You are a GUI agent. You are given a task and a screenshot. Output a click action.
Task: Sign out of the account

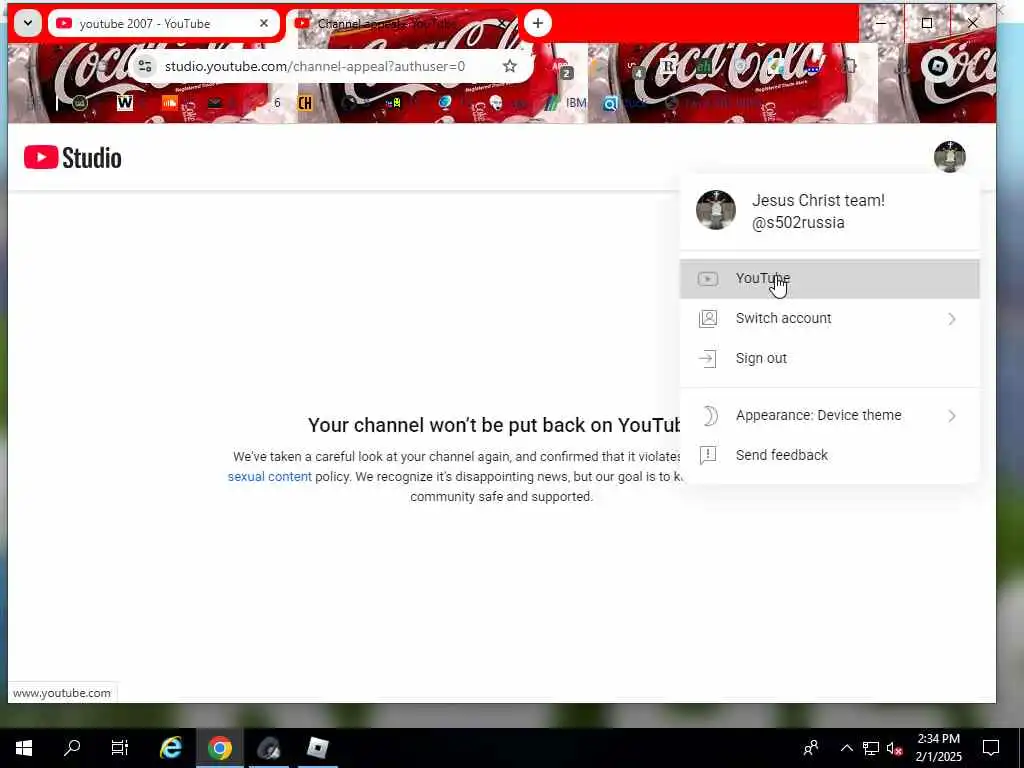[829, 359]
